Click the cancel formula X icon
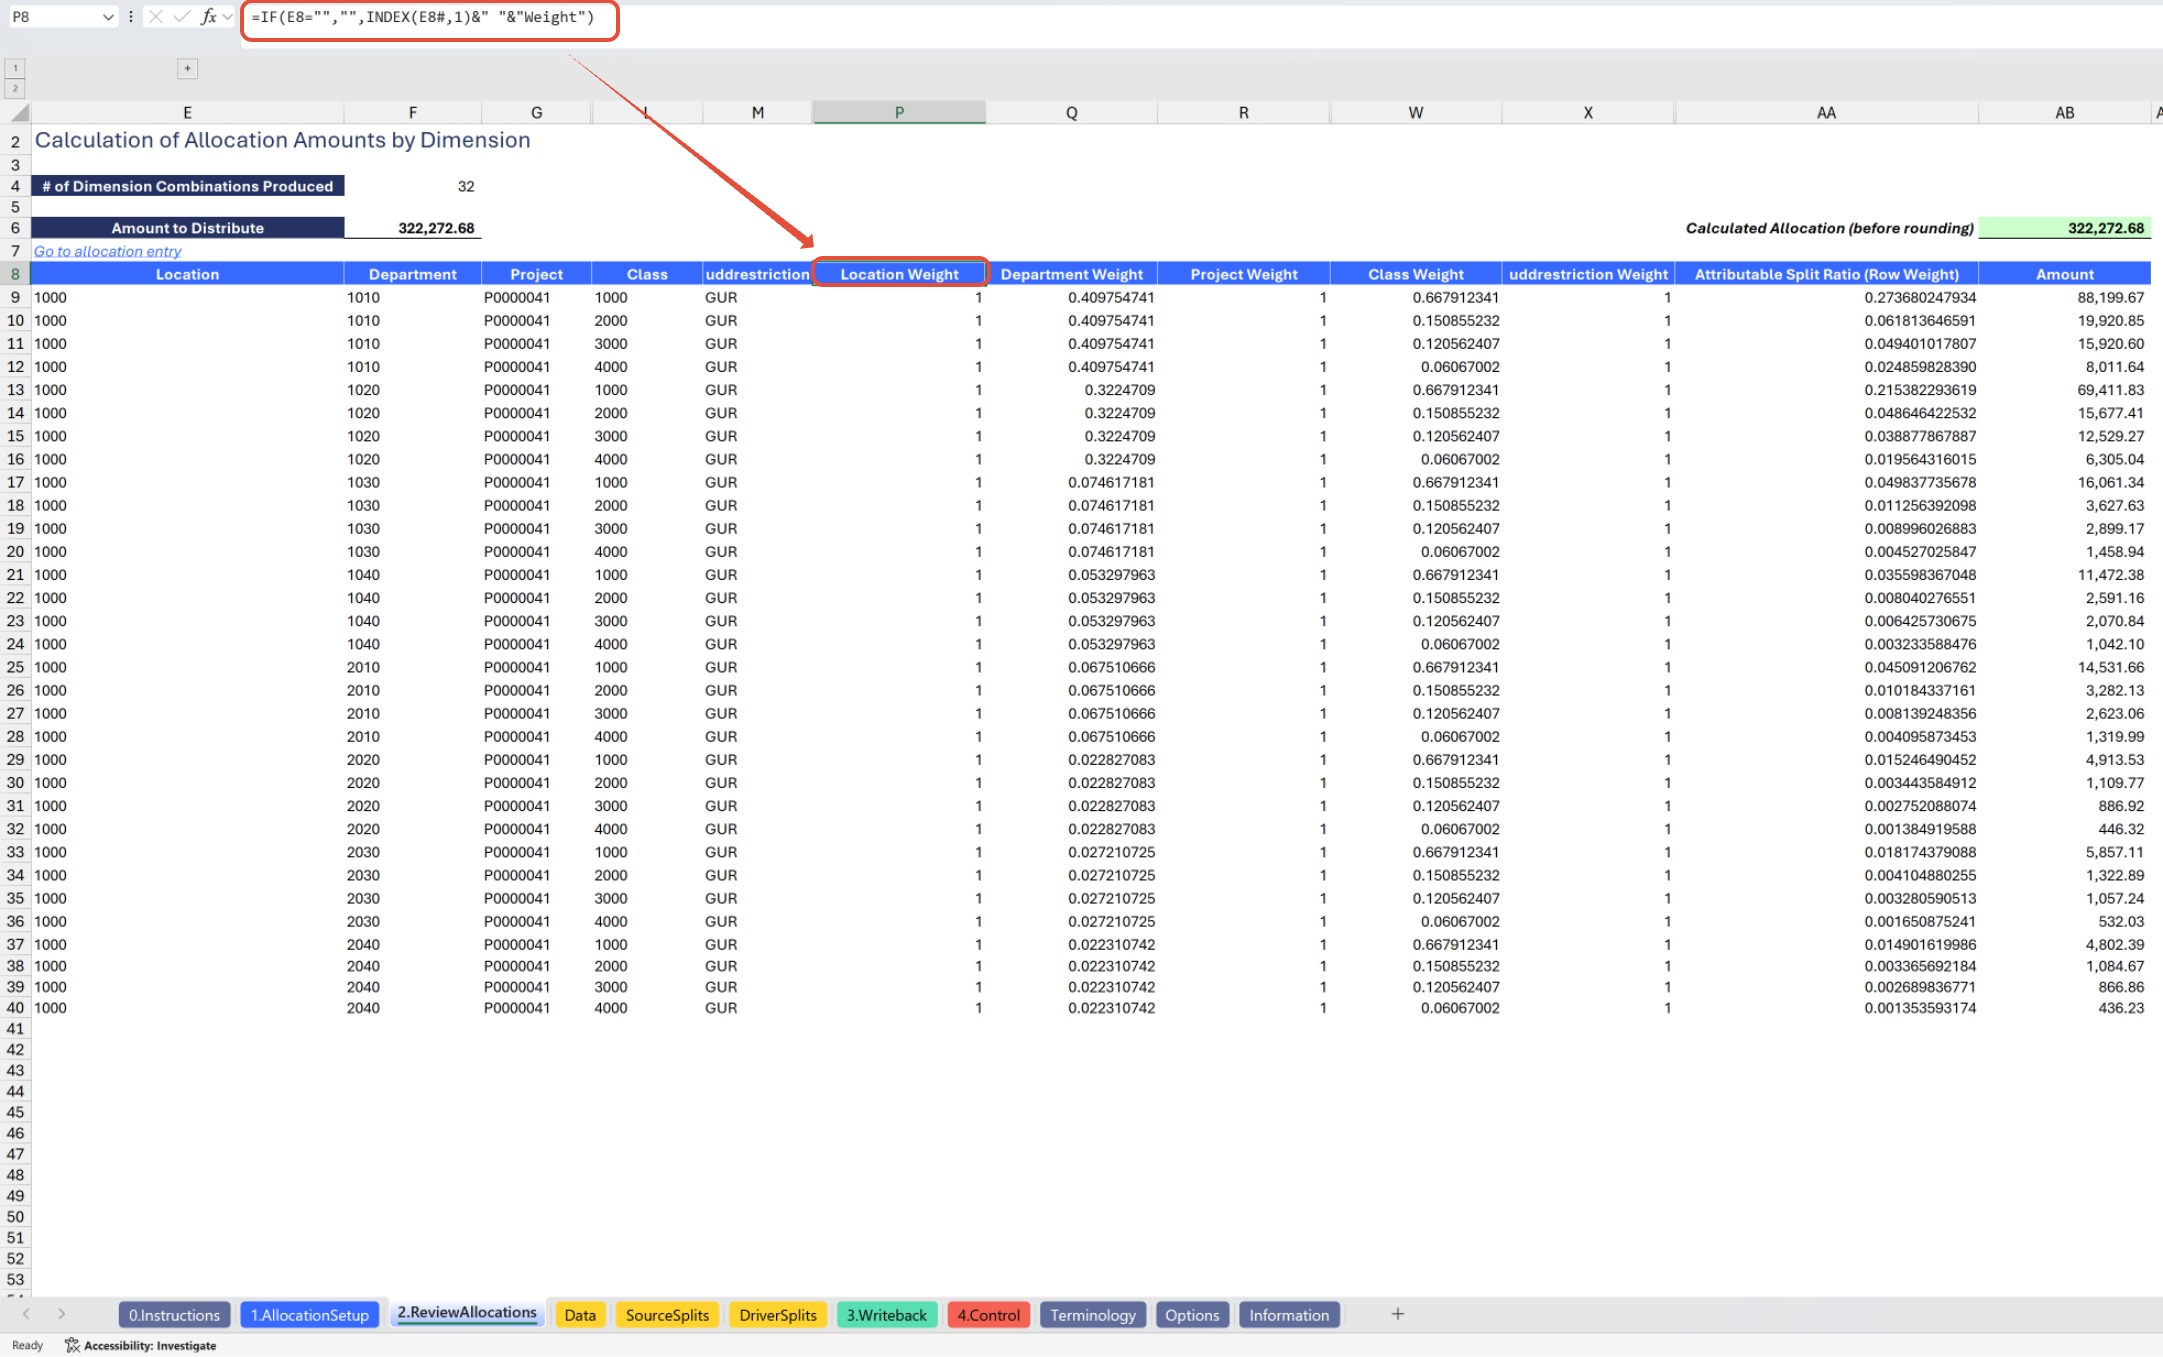 click(x=156, y=16)
